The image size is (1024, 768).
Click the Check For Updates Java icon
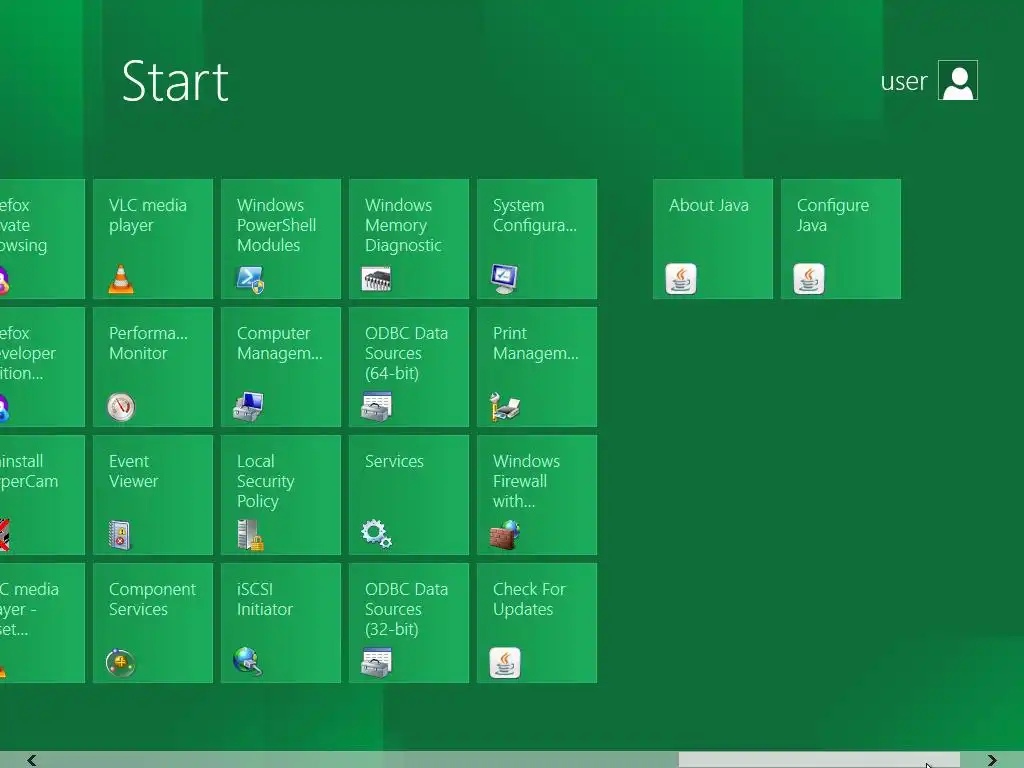(x=505, y=663)
